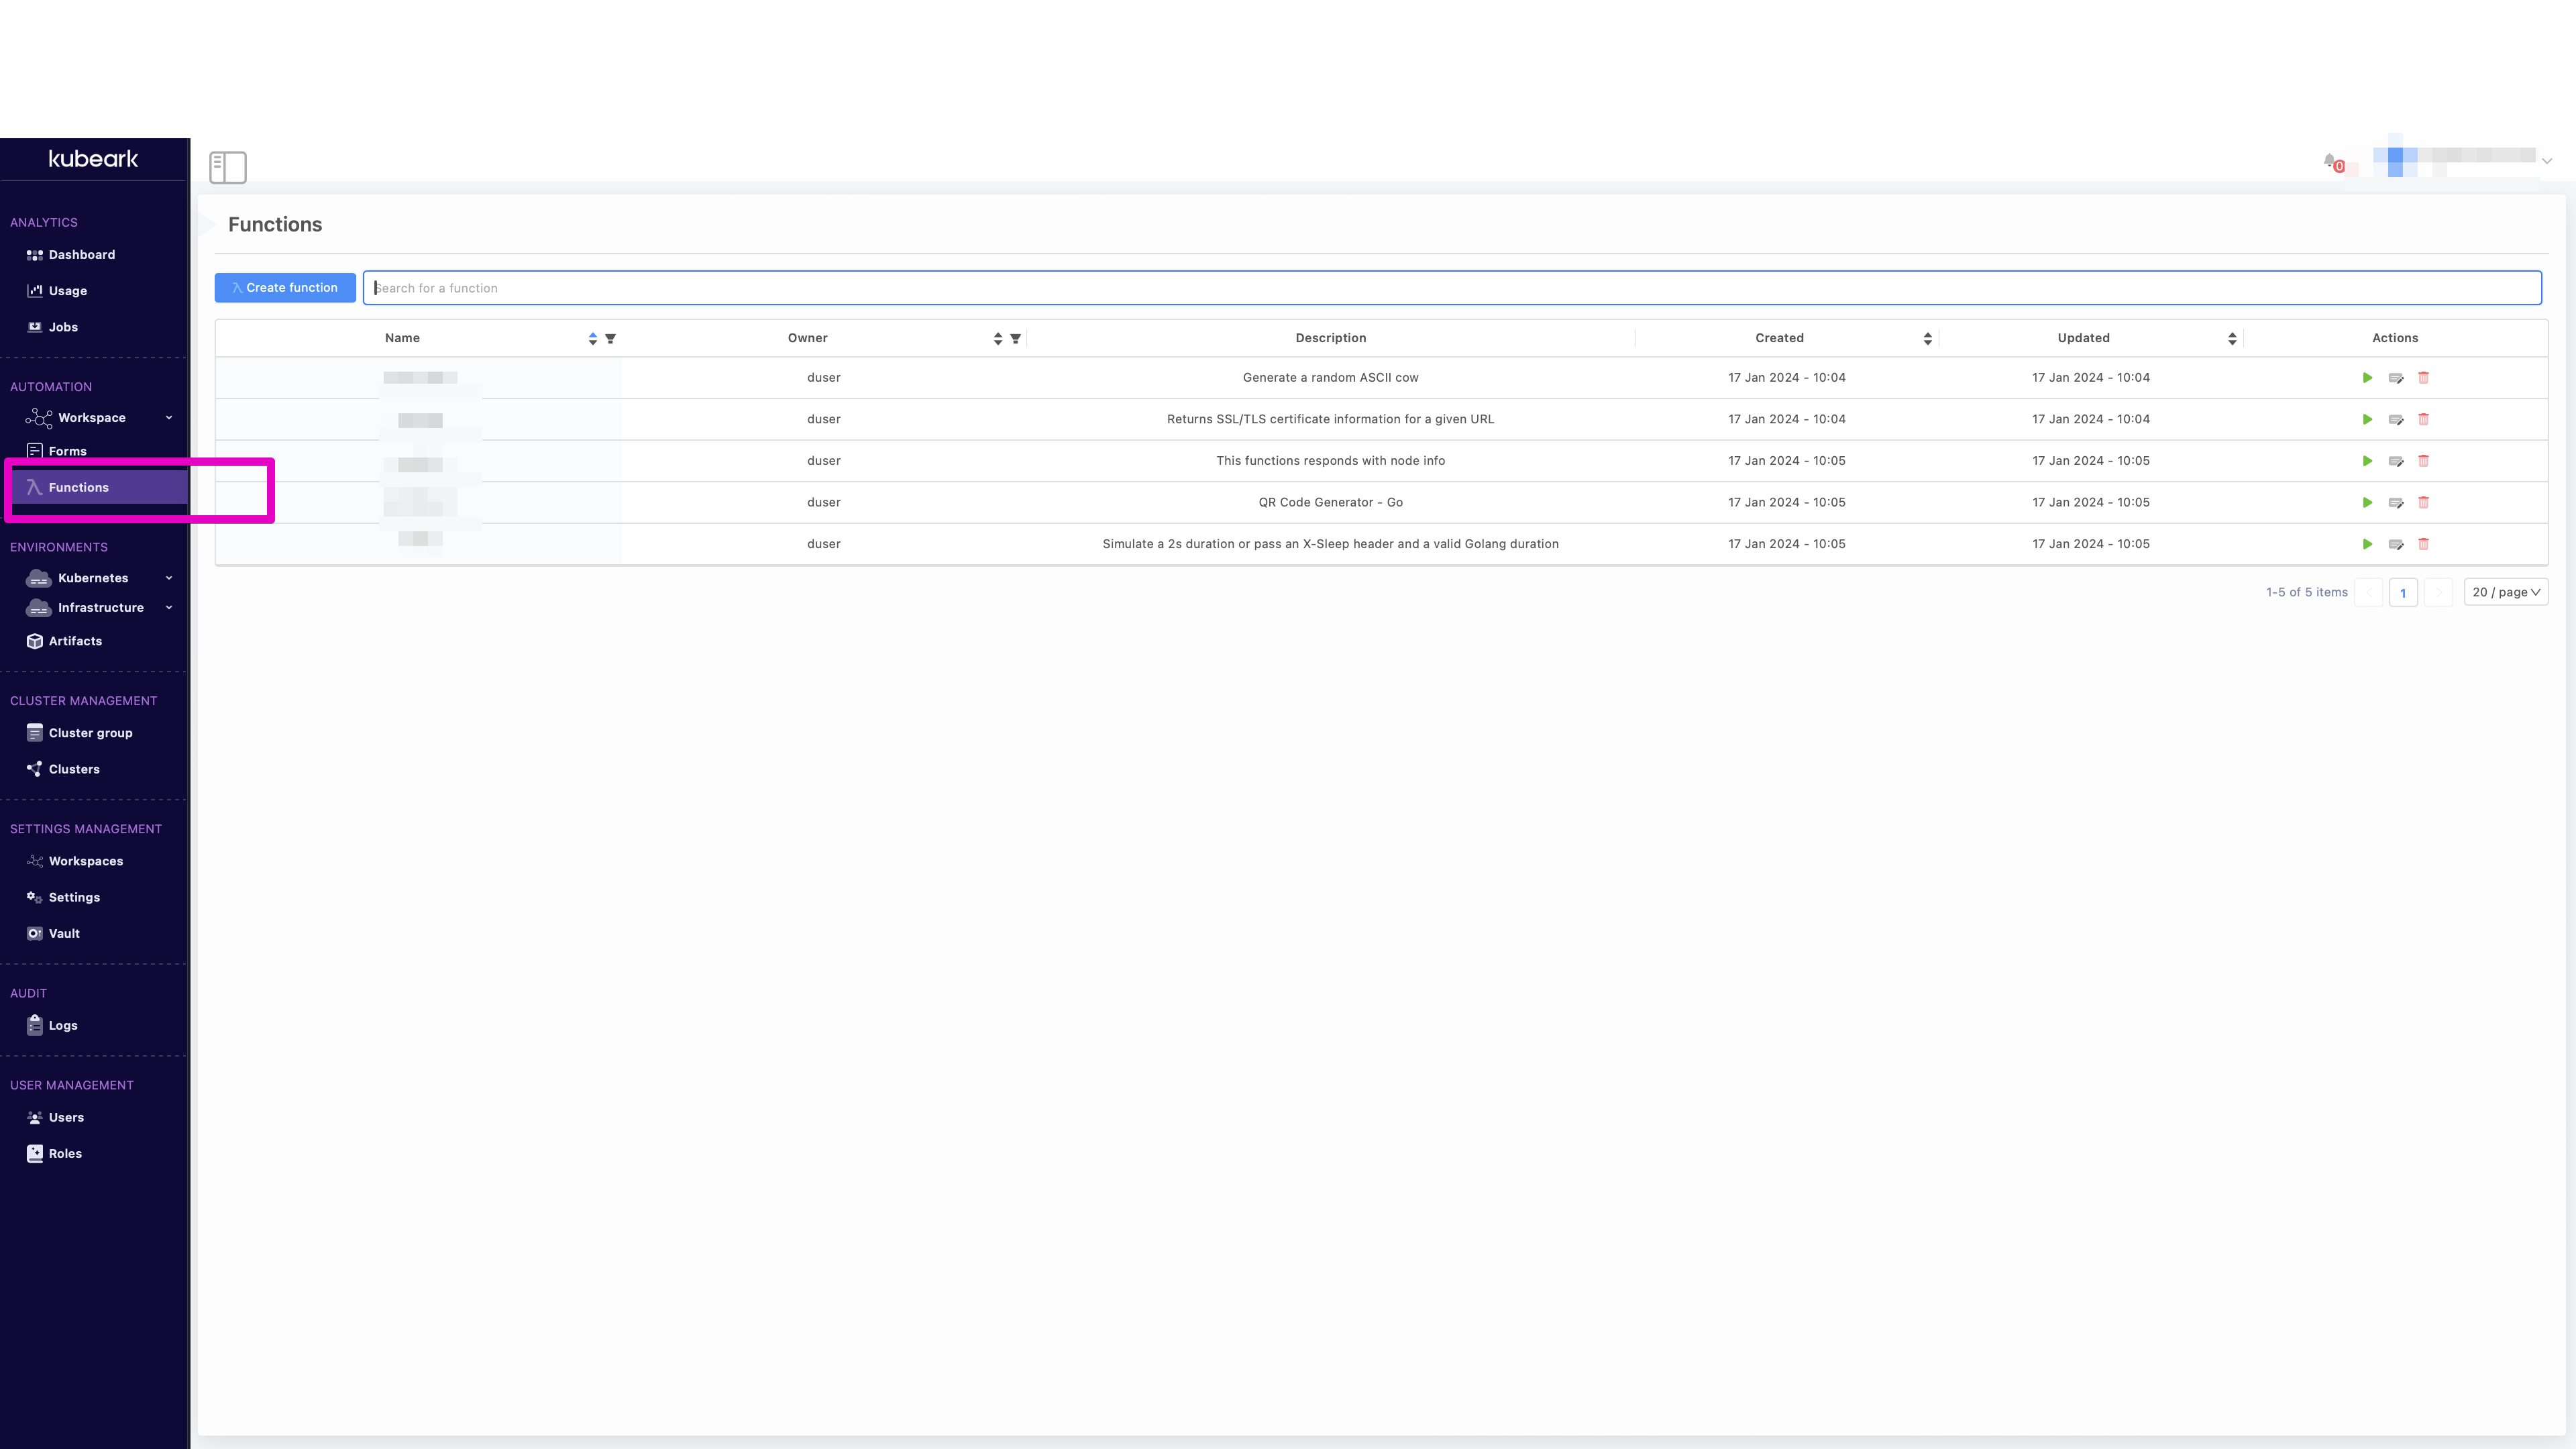Screen dimensions: 2576x1449
Task: Open the 20 / page size dropdown
Action: coord(2505,592)
